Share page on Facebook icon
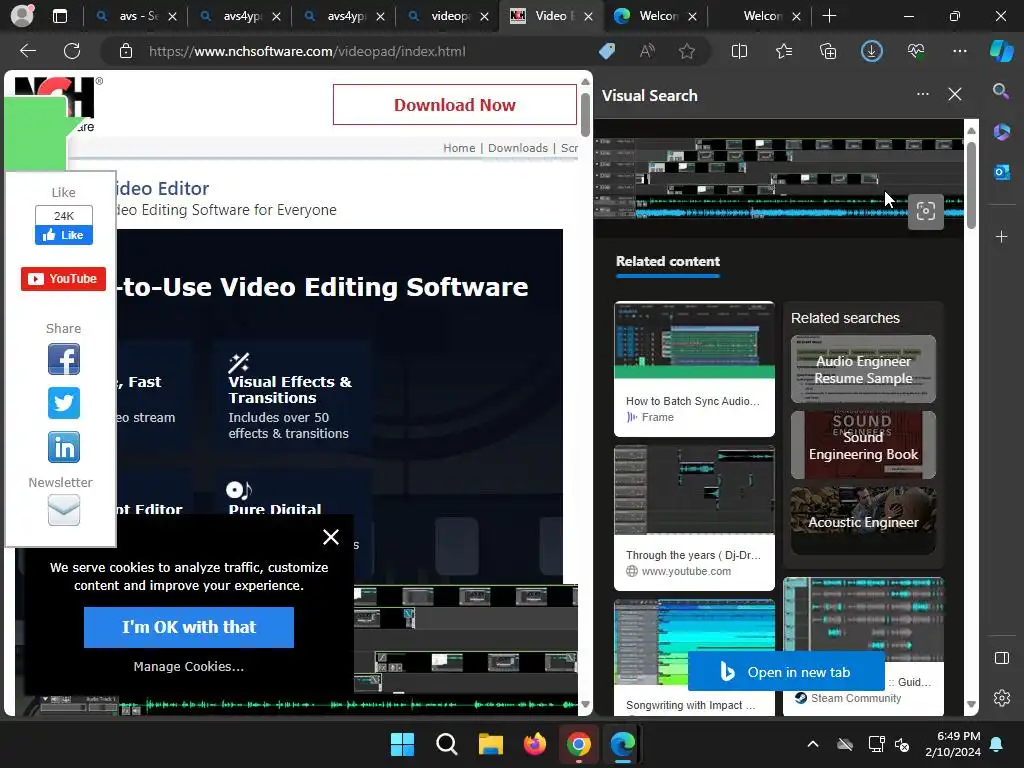Viewport: 1024px width, 768px height. [63, 359]
